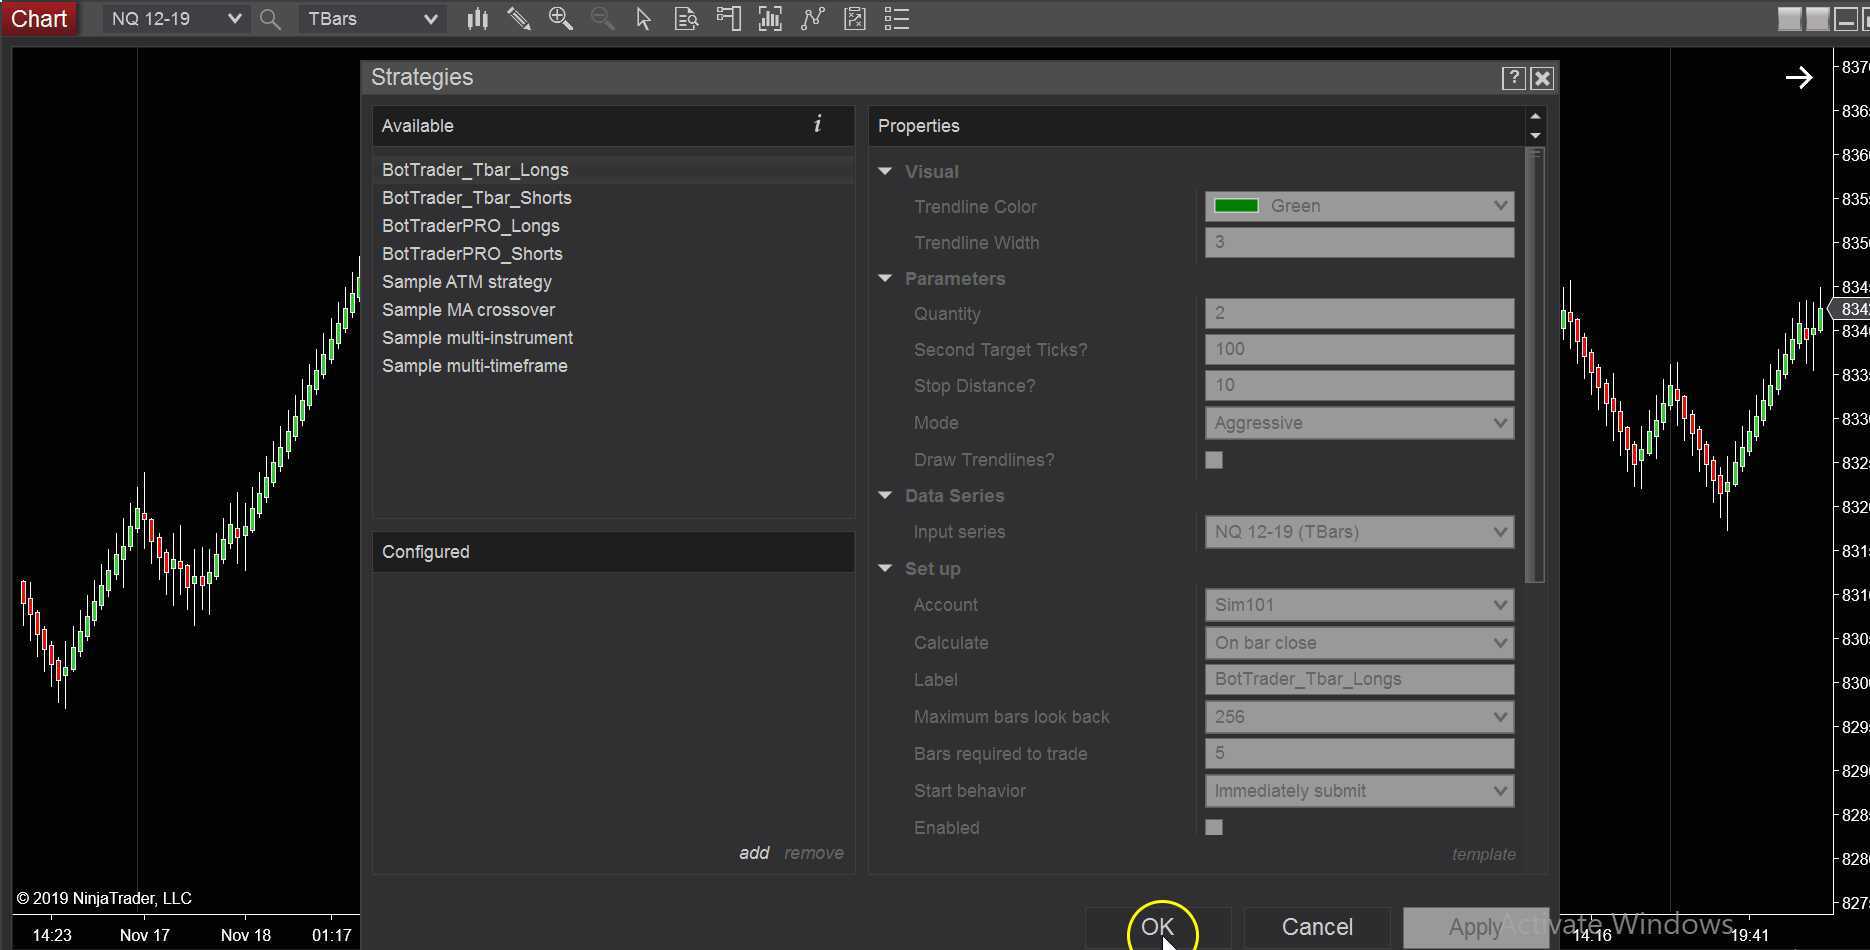
Task: Select BotTraderPRO_Longs in the Available list
Action: point(471,226)
